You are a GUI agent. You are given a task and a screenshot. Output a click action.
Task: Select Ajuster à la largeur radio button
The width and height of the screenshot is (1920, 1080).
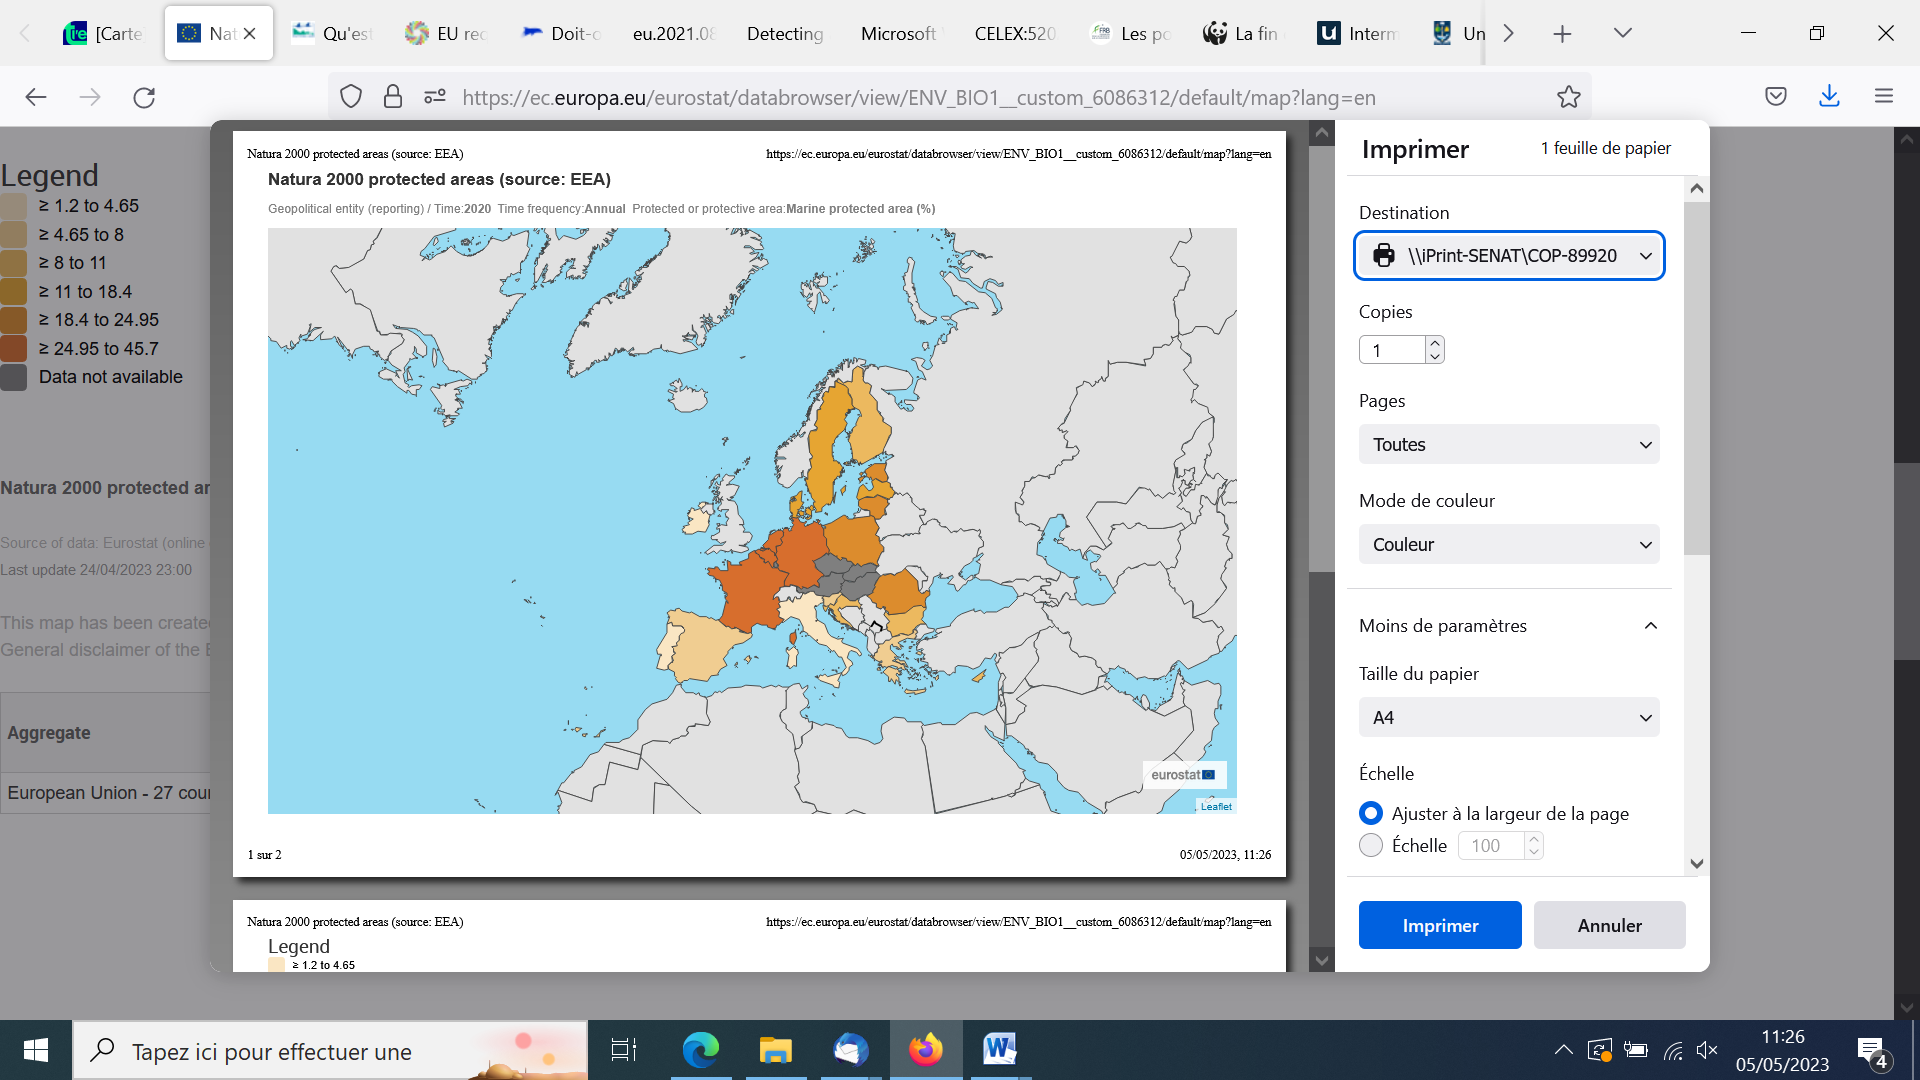pyautogui.click(x=1371, y=813)
